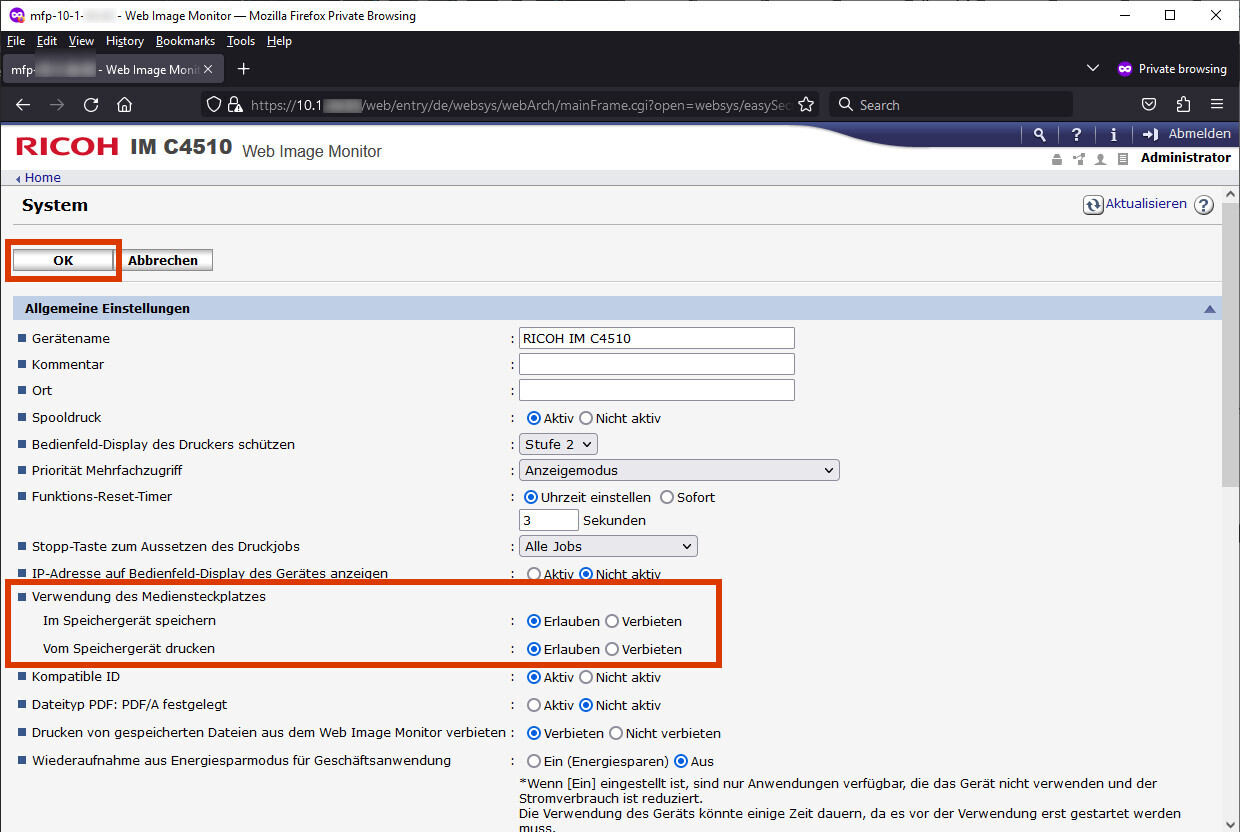
Task: Click the Sekunden value field
Action: click(549, 520)
